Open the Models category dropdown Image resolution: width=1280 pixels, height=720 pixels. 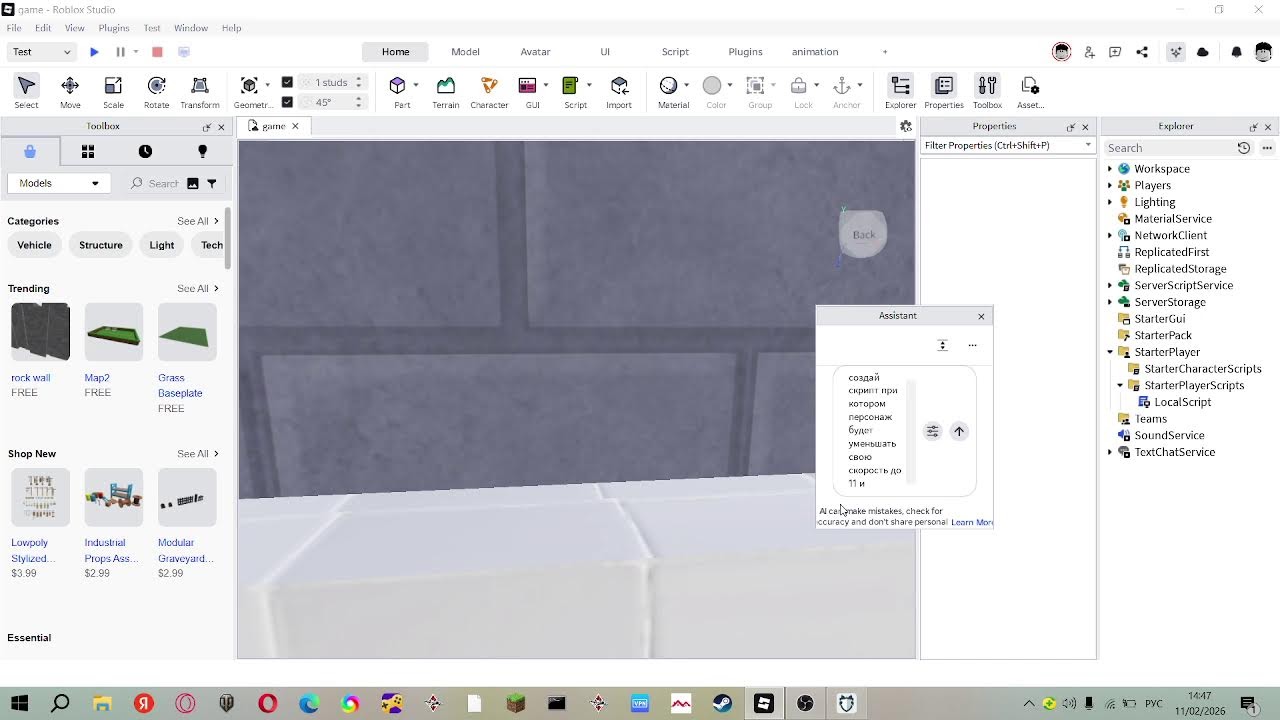pyautogui.click(x=59, y=183)
